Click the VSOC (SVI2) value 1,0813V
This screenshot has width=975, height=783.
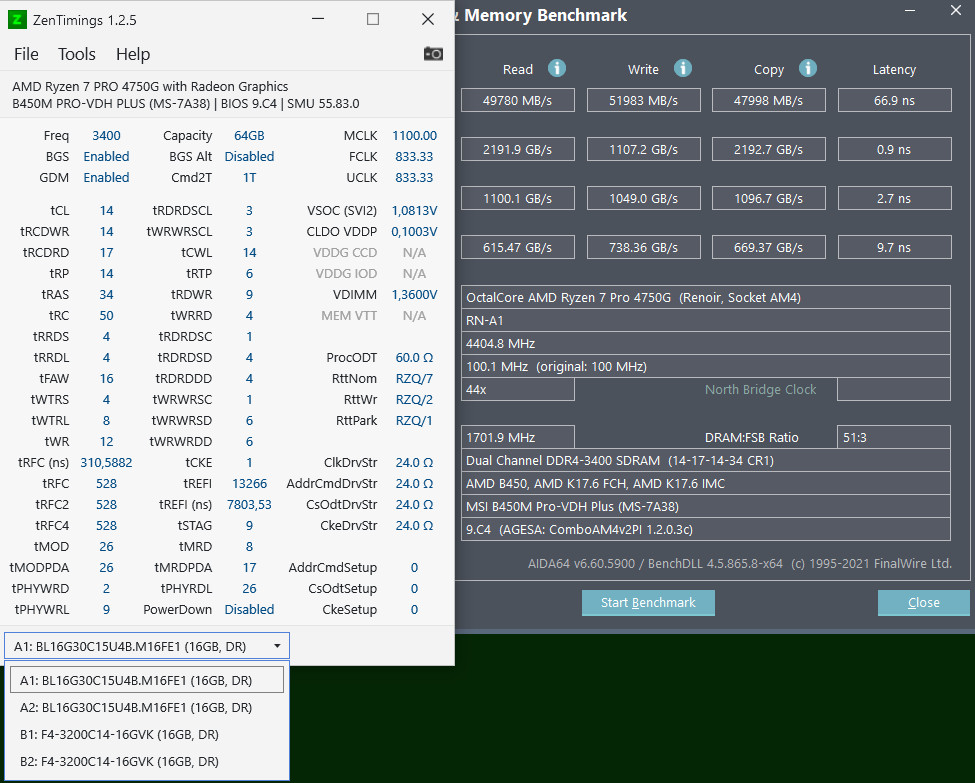[x=414, y=211]
